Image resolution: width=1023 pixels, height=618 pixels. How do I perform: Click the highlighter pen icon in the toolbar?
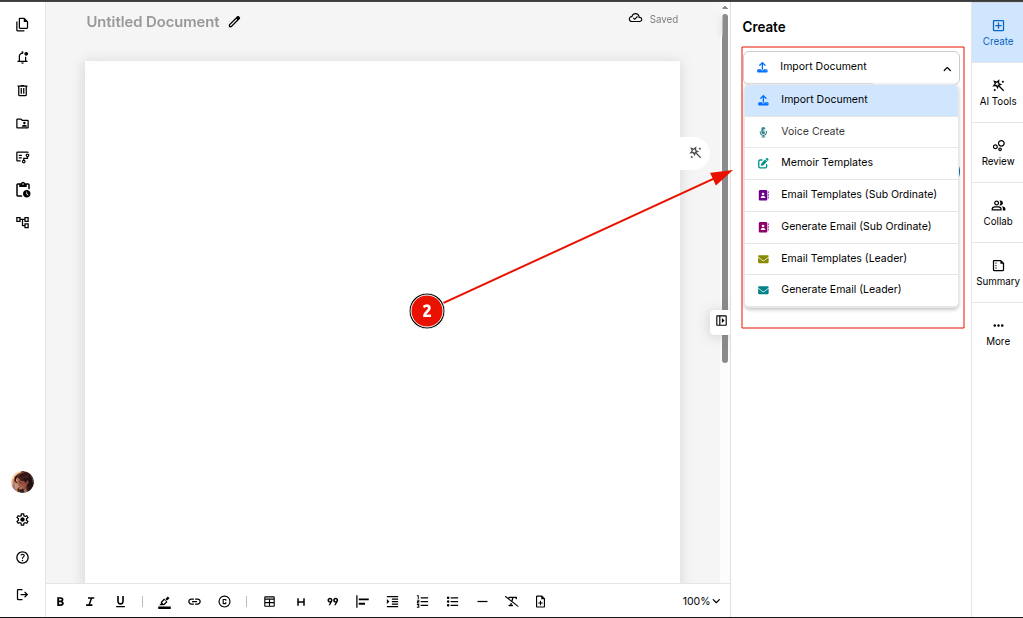pos(164,602)
